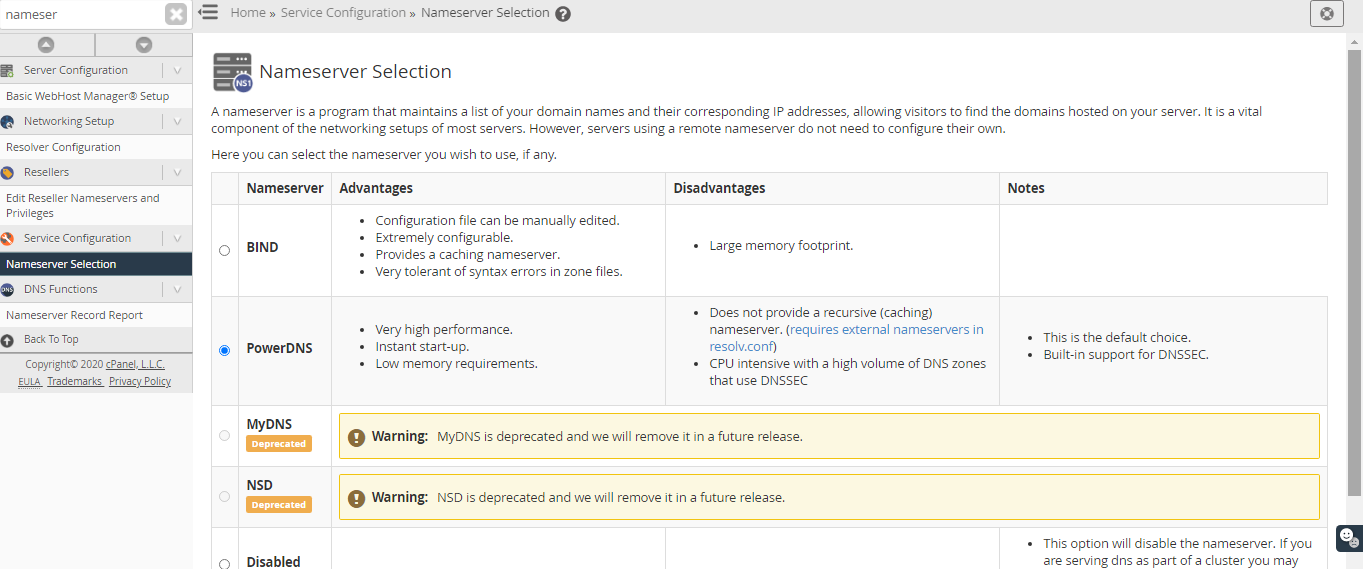Select the MyDNS radio button
This screenshot has height=569, width=1363.
pos(224,435)
